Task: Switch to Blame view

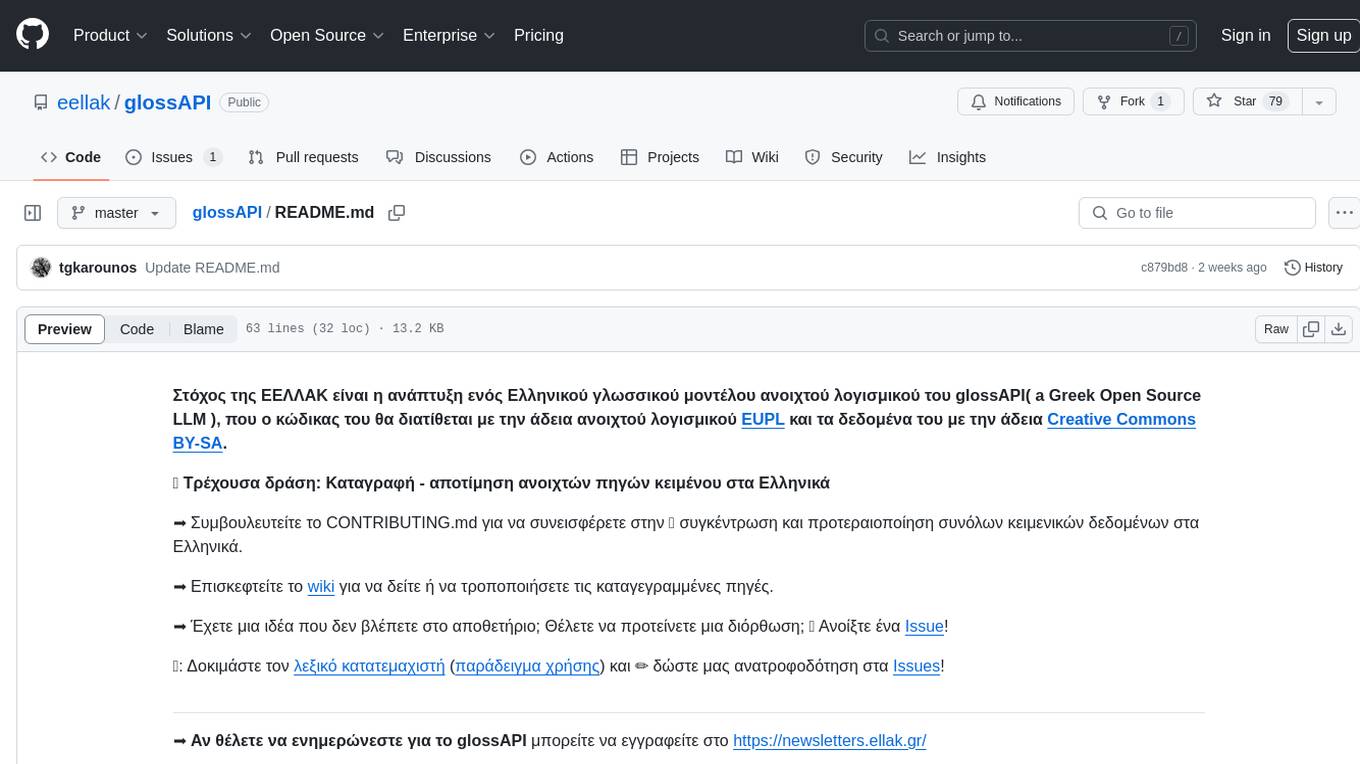Action: click(203, 329)
